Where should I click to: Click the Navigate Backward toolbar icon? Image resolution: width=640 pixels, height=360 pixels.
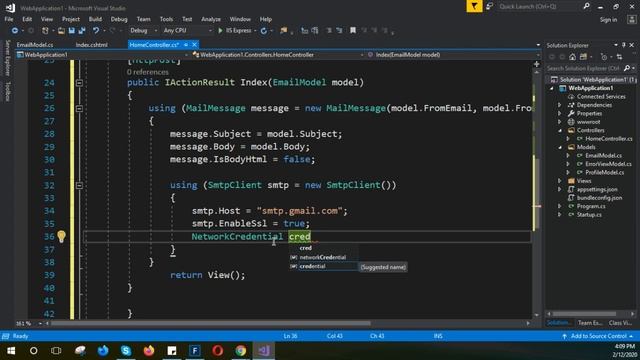15,31
